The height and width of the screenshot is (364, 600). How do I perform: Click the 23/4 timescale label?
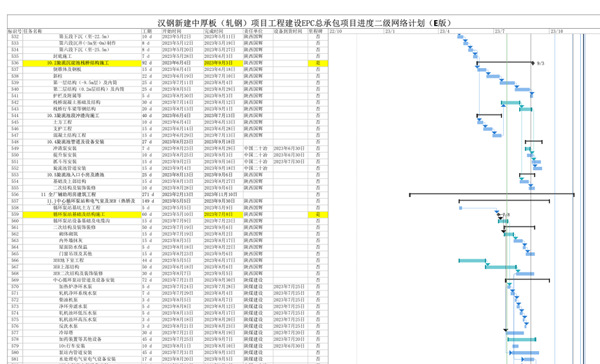445,31
